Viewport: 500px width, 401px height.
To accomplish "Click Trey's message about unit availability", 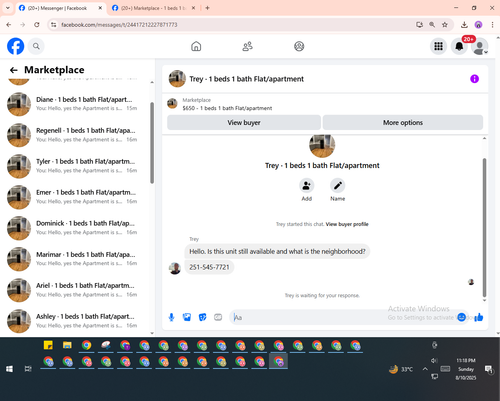I will coord(277,251).
